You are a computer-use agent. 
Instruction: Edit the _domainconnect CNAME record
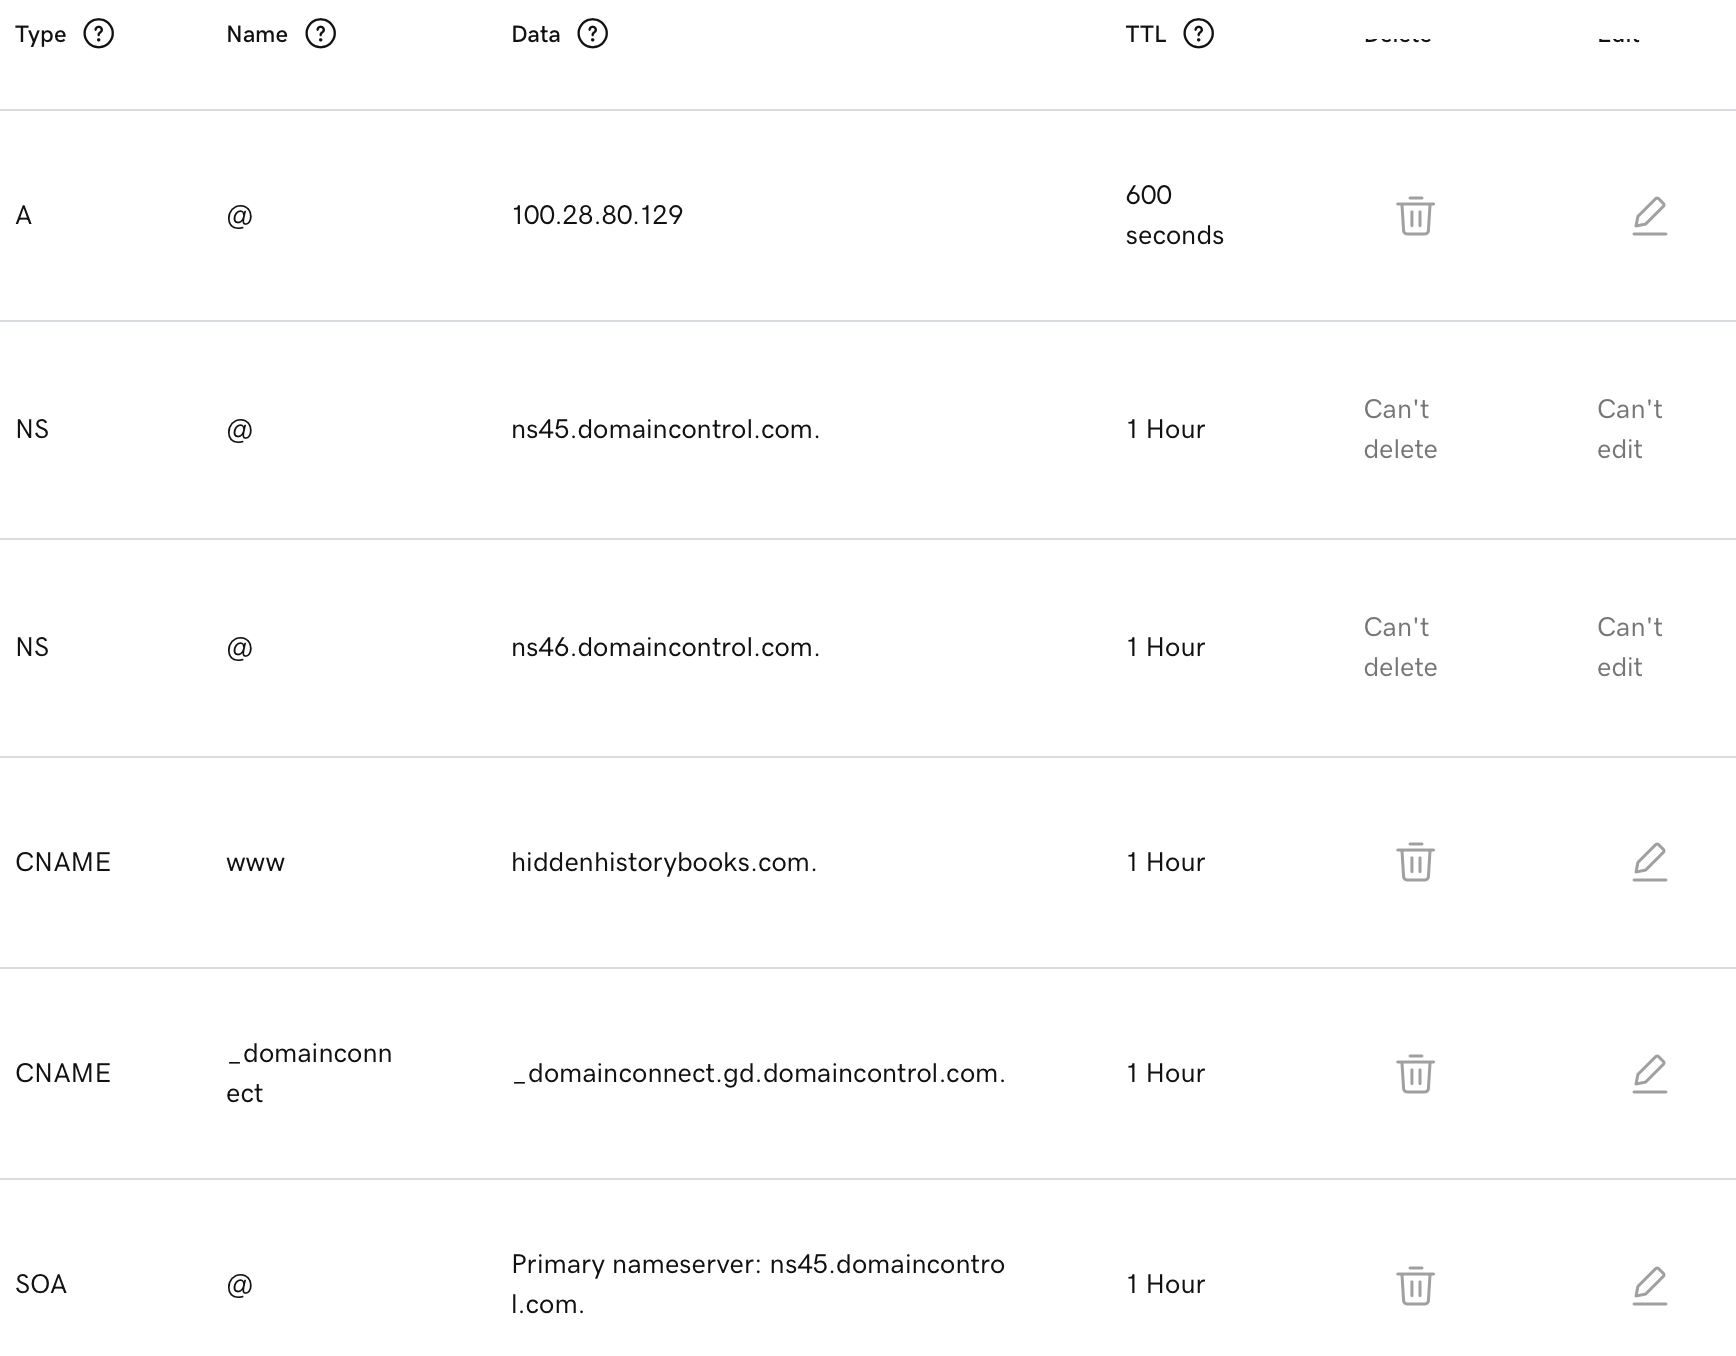1649,1073
